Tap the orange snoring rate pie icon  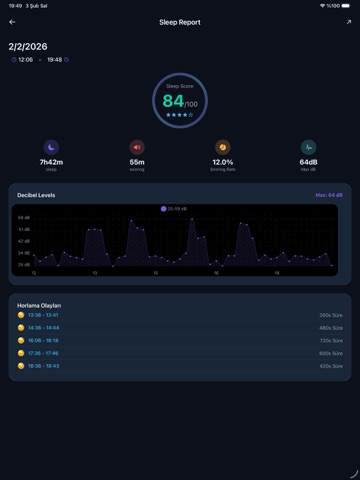click(223, 147)
